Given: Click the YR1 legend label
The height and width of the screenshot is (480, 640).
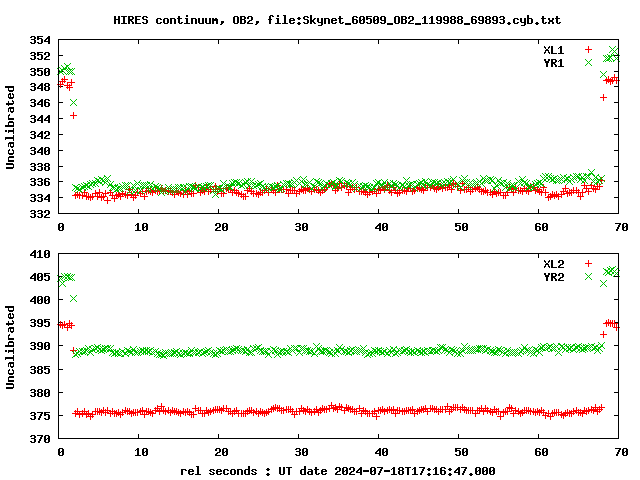Looking at the screenshot, I should coord(553,63).
